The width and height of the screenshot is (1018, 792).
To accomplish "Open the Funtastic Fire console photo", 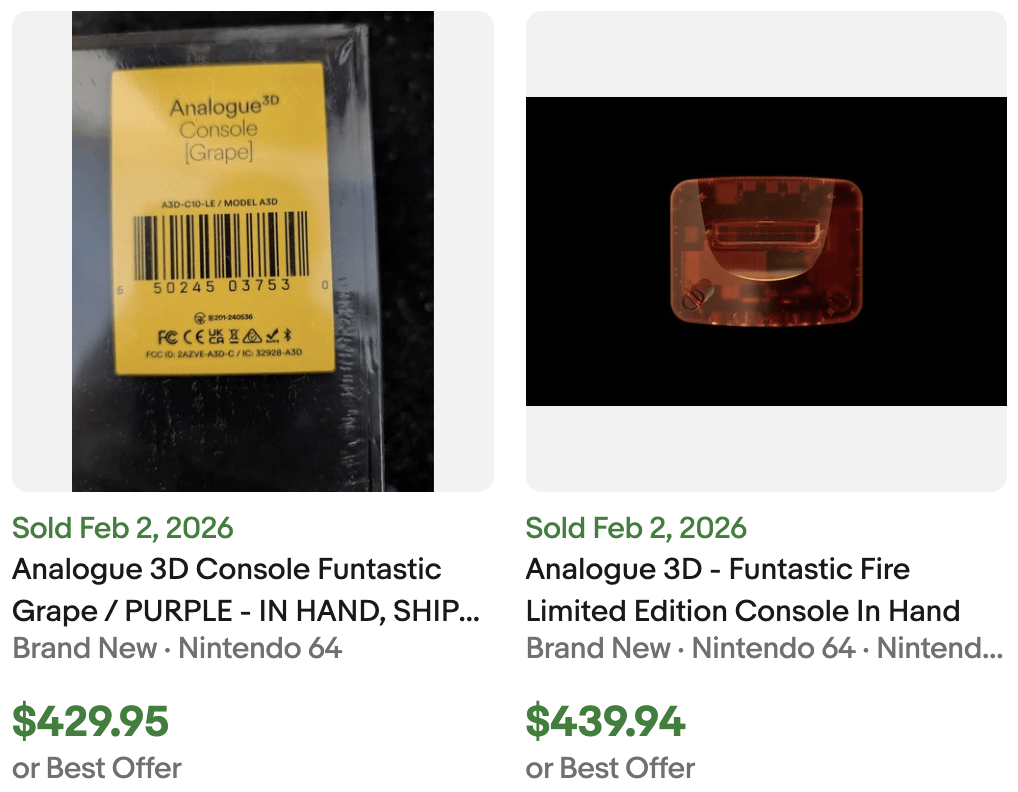I will [766, 251].
